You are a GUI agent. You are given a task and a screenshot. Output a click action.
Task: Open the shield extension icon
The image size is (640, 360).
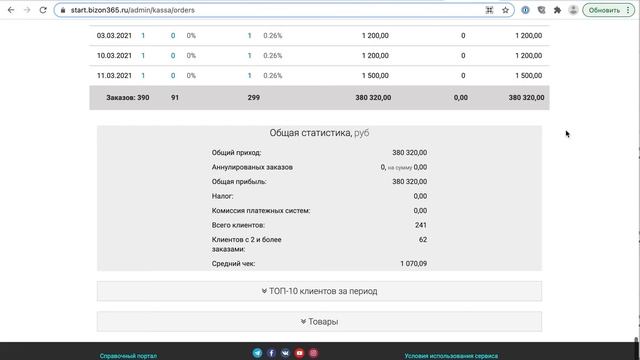(x=541, y=10)
